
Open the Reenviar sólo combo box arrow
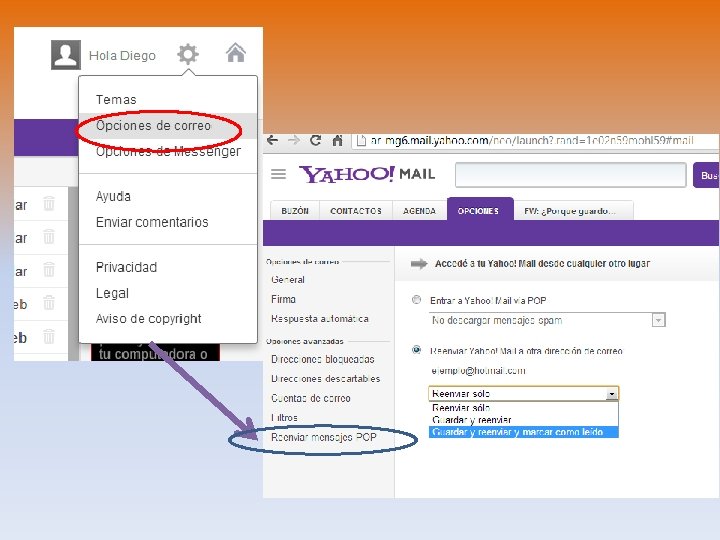pos(612,394)
